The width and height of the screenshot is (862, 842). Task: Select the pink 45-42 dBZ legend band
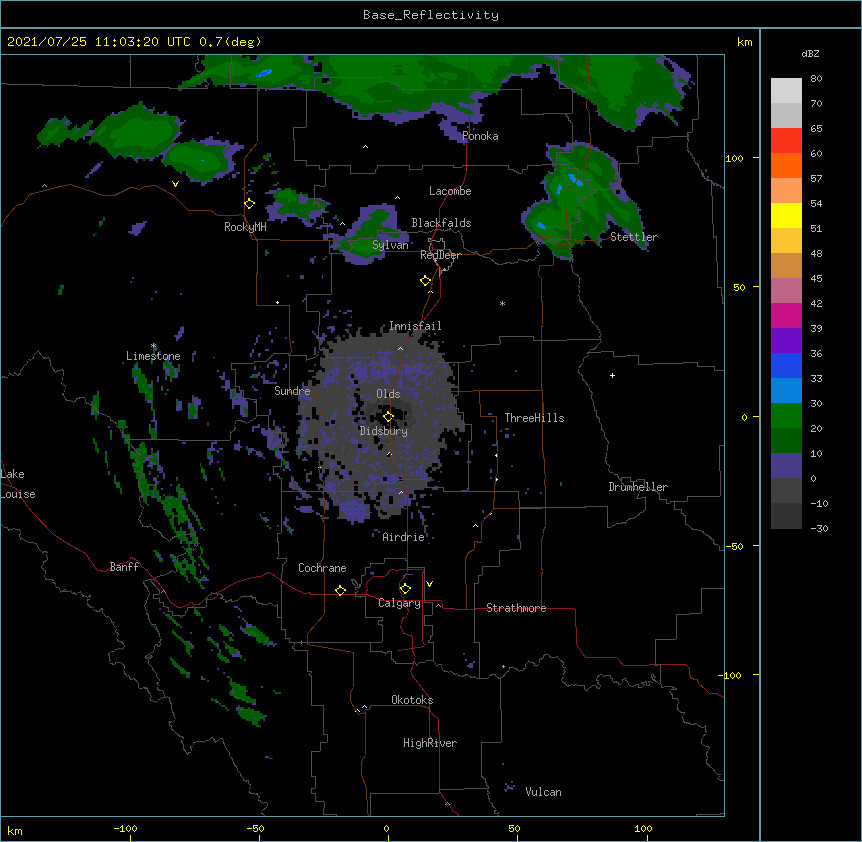click(786, 290)
